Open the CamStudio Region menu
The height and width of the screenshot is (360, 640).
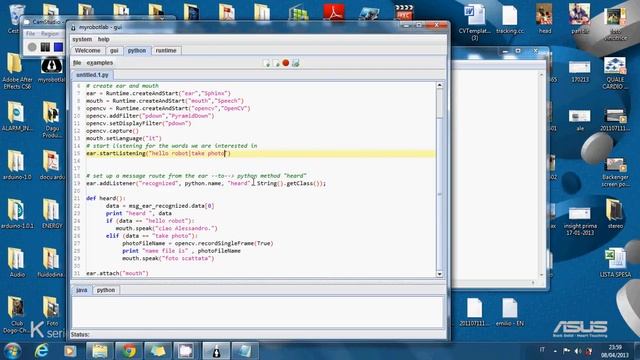point(50,34)
